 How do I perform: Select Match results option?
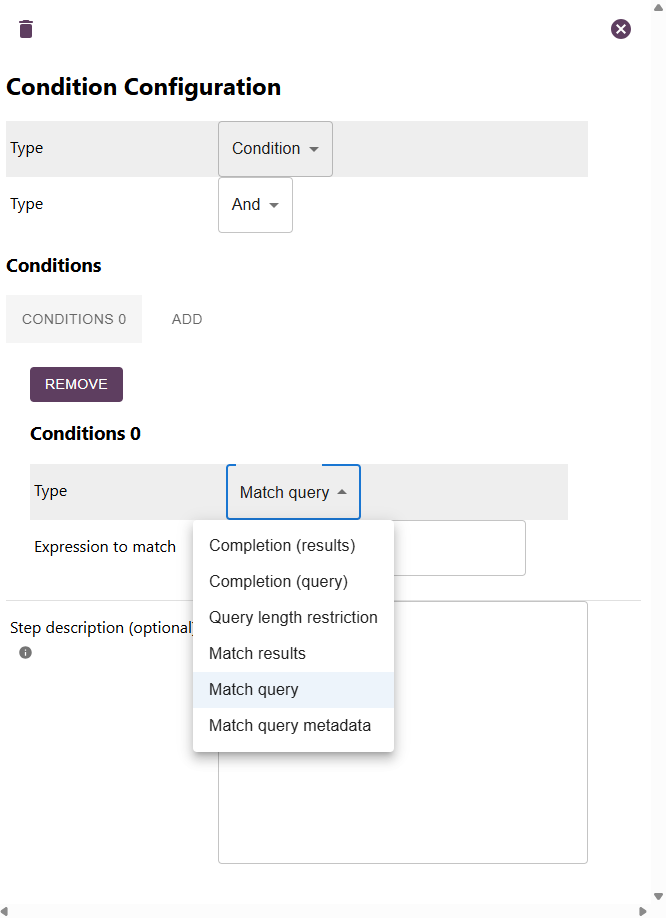pos(257,654)
